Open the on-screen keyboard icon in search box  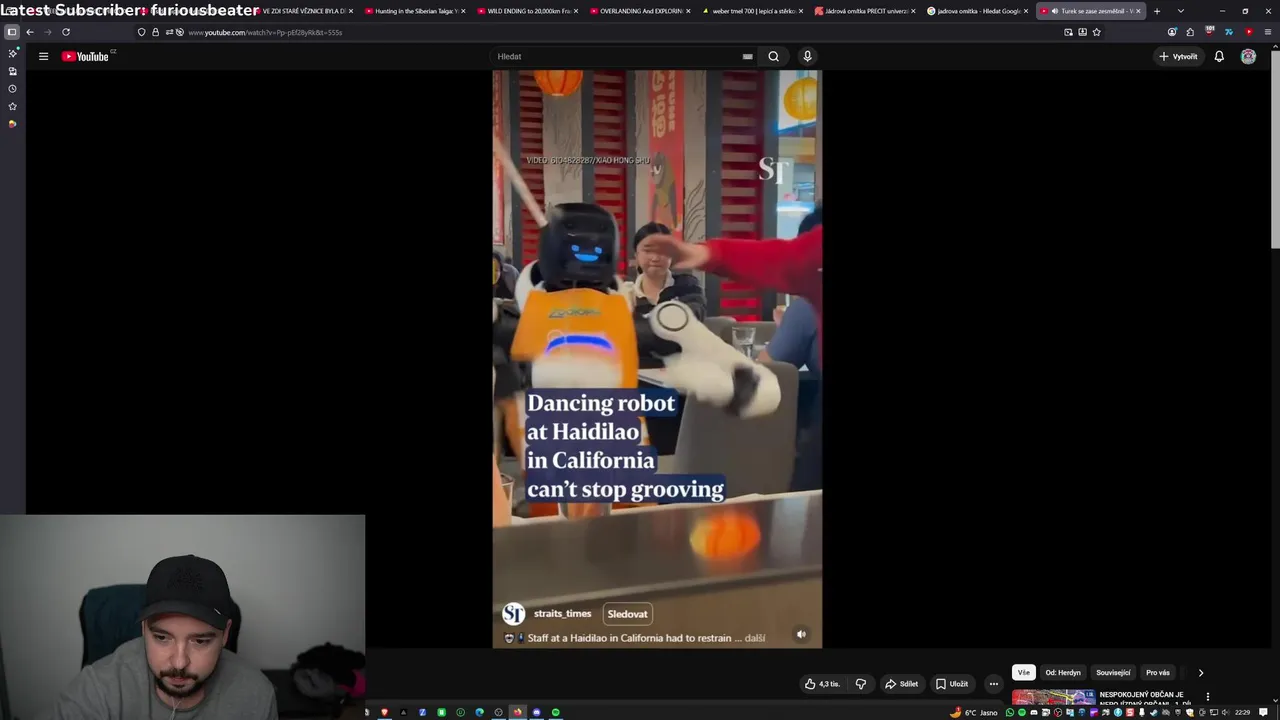pyautogui.click(x=747, y=56)
